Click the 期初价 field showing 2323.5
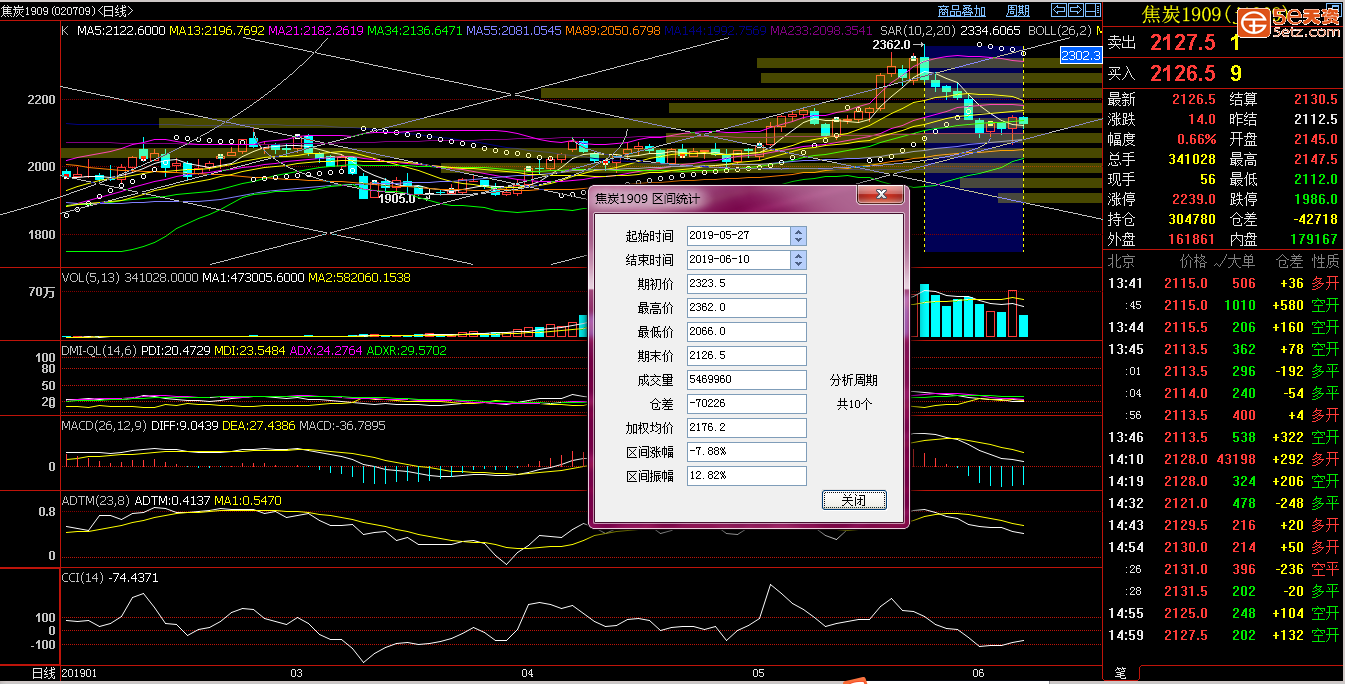Screen dimensions: 1345x684 [747, 284]
